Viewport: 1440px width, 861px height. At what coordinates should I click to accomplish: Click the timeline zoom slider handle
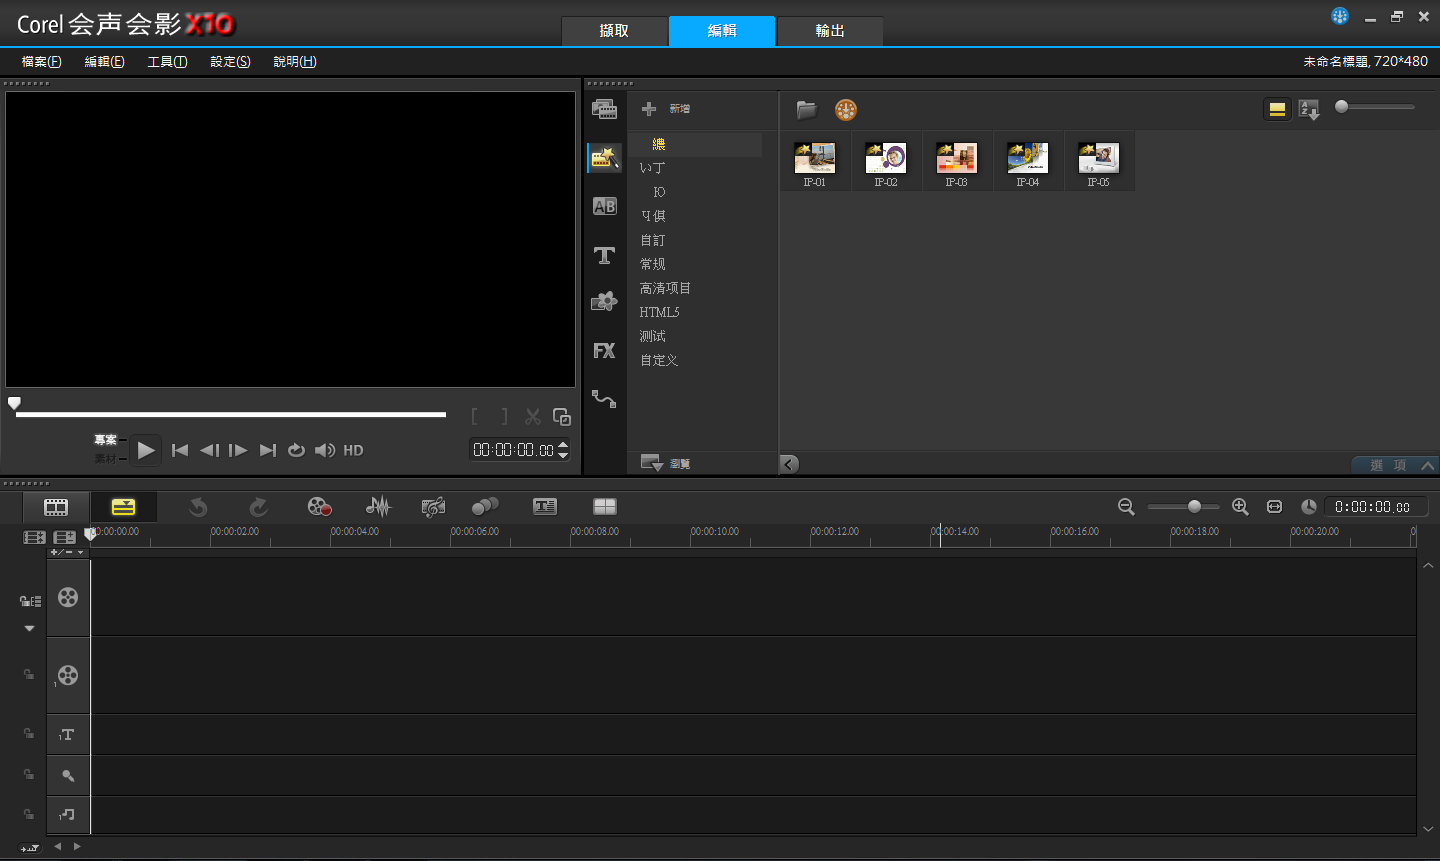[1194, 507]
